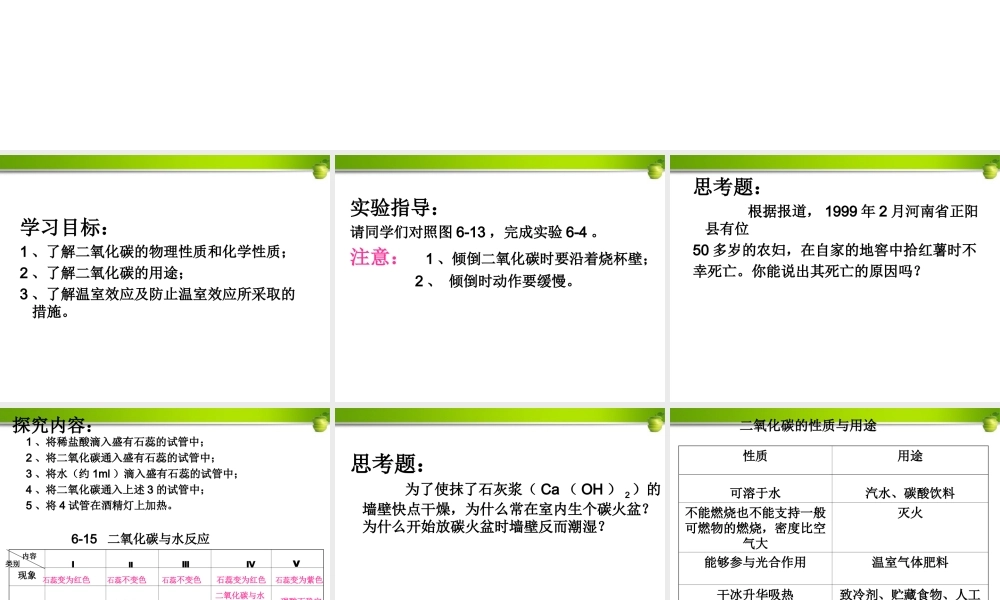Screen dimensions: 1000x600
Task: Click the 石蕊不变色 cell under column II
Action: (127, 580)
